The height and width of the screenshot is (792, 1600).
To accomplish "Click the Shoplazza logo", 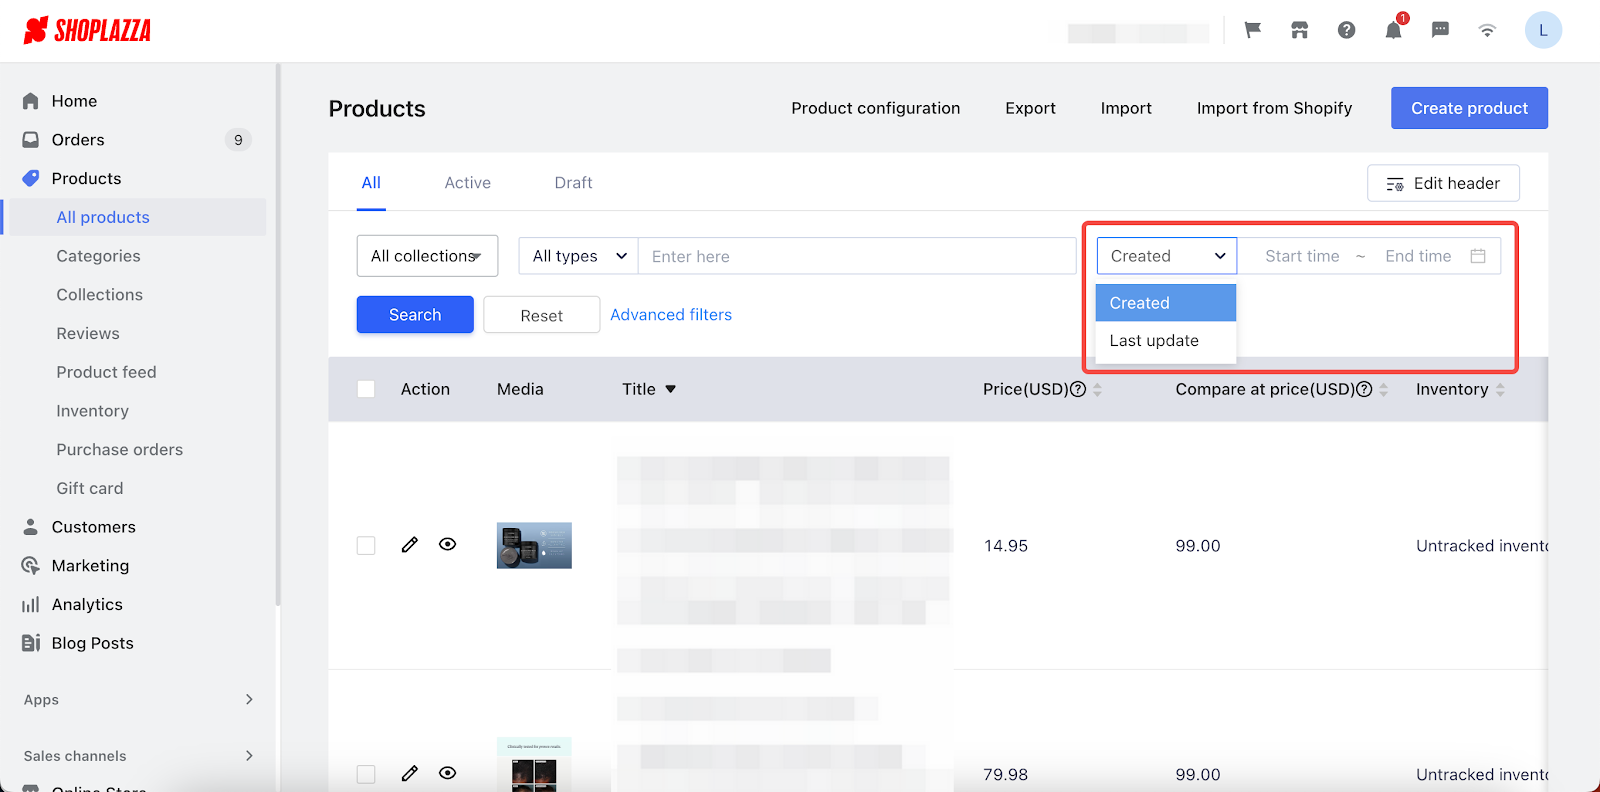I will [87, 31].
